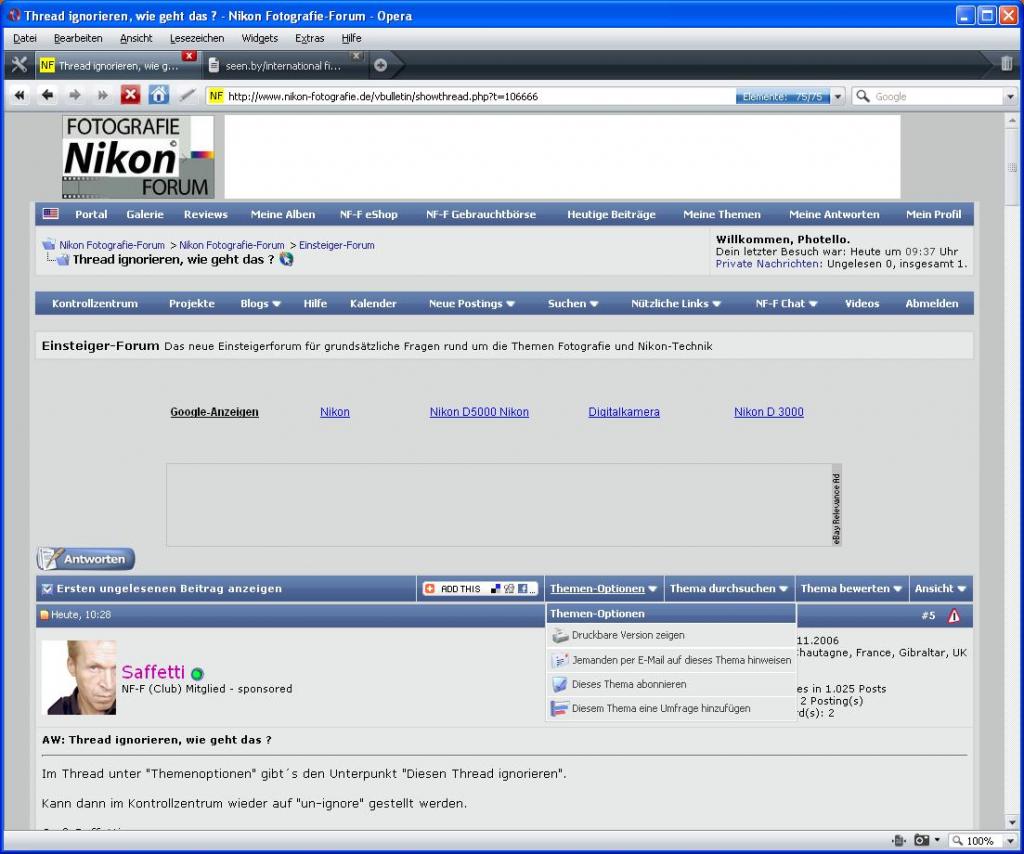Expand the Neue Postings dropdown
The height and width of the screenshot is (854, 1024).
(472, 304)
